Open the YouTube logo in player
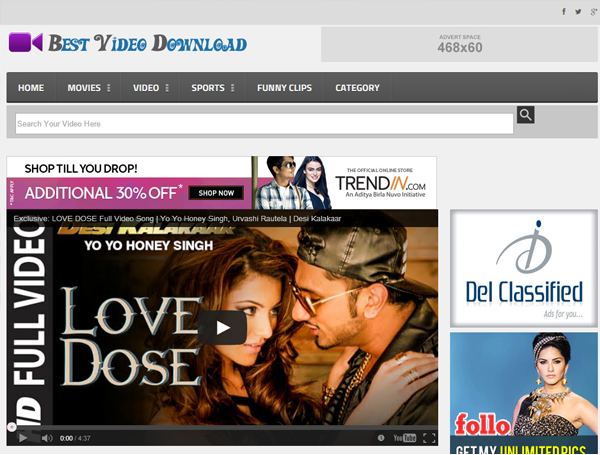 pos(404,438)
